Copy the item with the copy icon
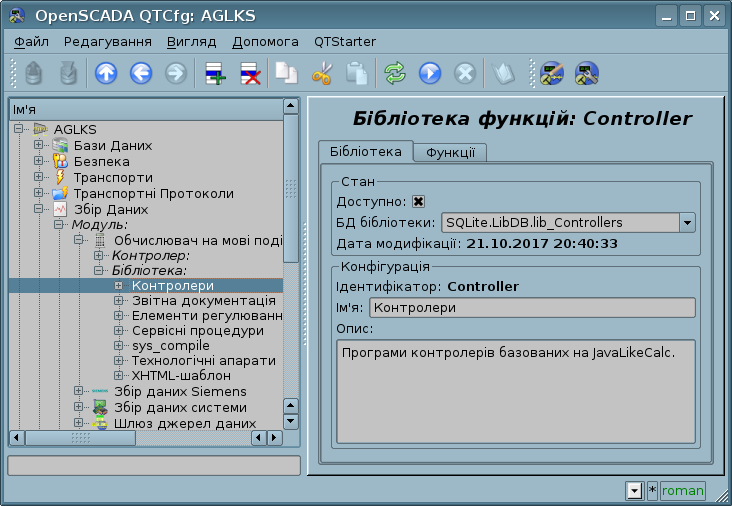The width and height of the screenshot is (732, 506). point(286,73)
